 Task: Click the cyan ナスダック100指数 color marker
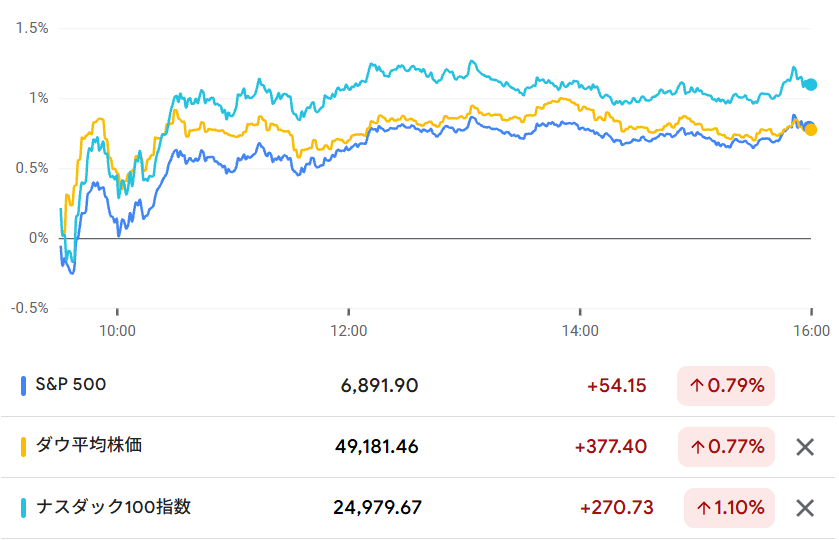click(23, 508)
